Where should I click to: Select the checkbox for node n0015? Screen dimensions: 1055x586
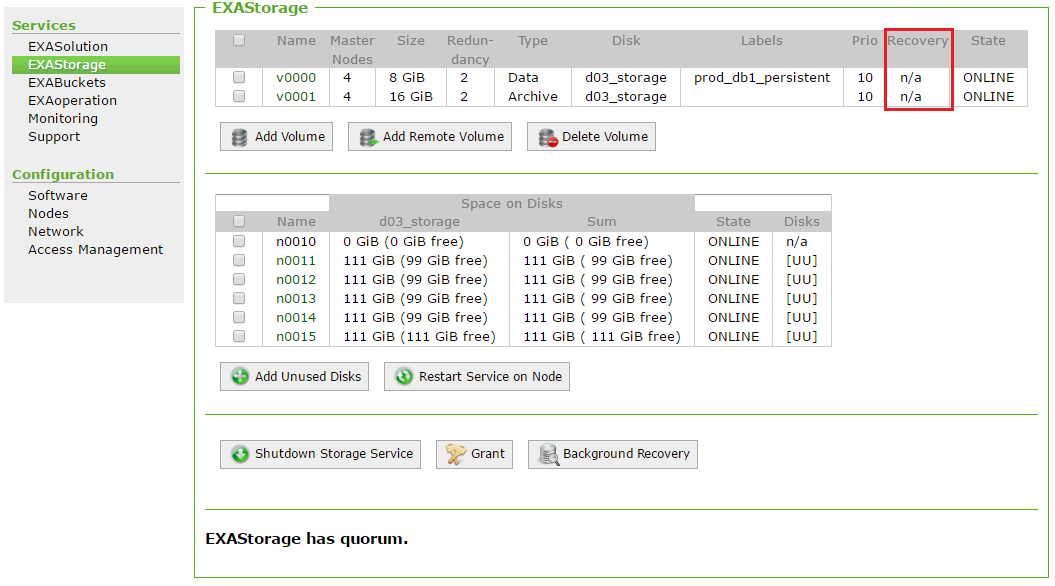[x=239, y=336]
